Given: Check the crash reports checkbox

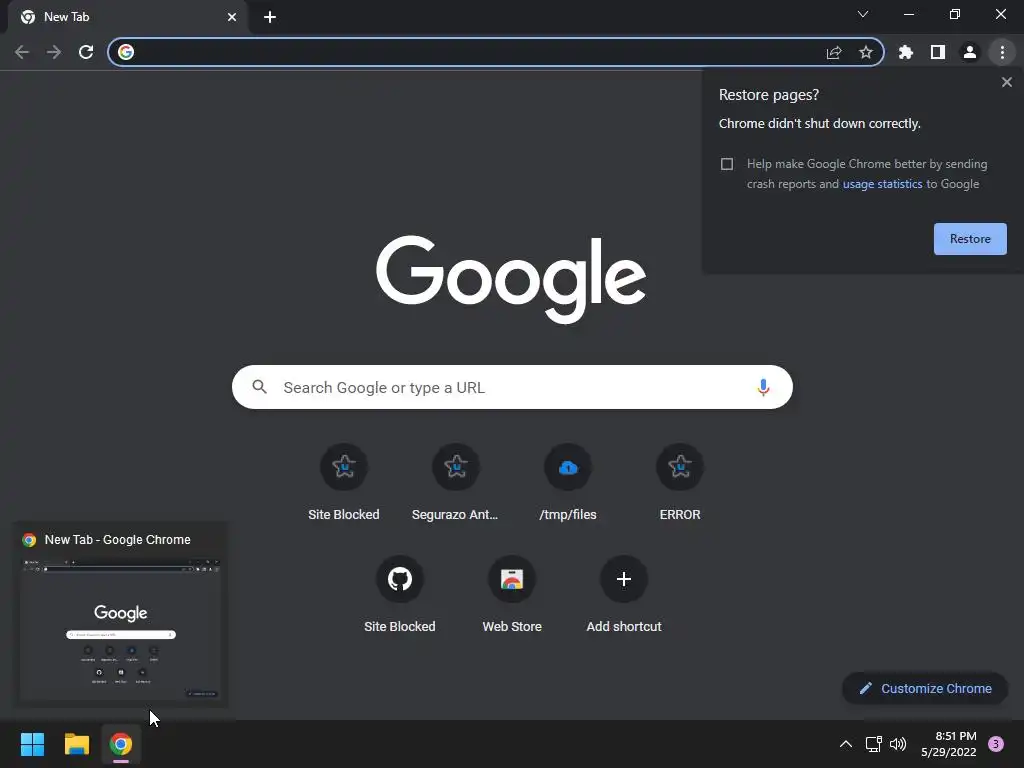Looking at the screenshot, I should tap(727, 164).
